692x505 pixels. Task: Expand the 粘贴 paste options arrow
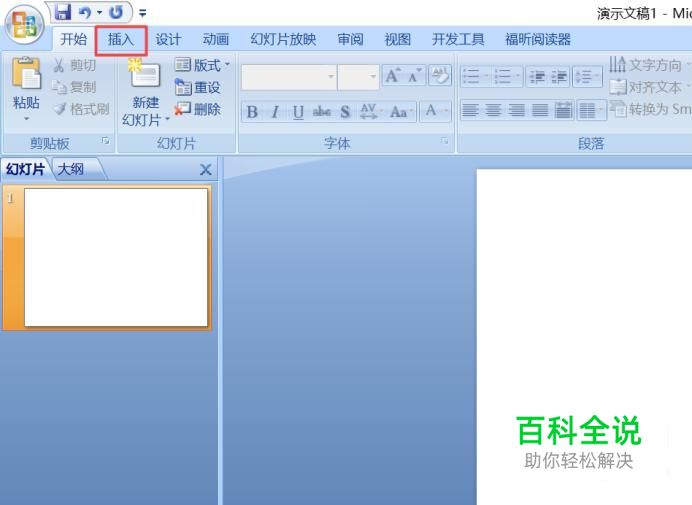(x=26, y=119)
